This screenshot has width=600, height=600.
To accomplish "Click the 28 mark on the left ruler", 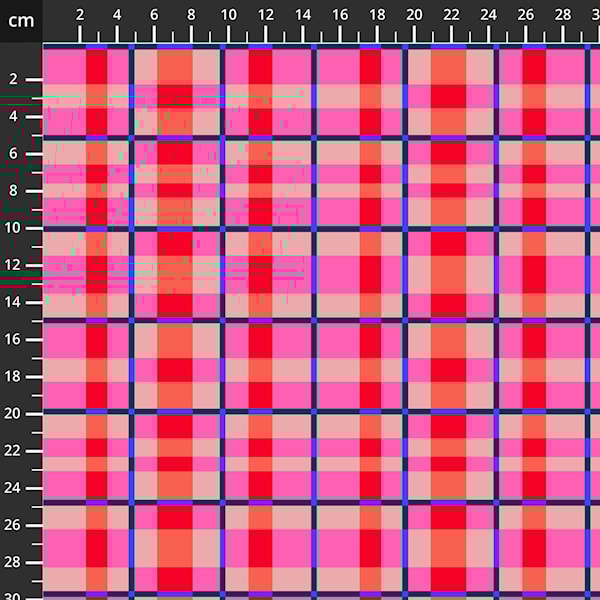I will (14, 561).
